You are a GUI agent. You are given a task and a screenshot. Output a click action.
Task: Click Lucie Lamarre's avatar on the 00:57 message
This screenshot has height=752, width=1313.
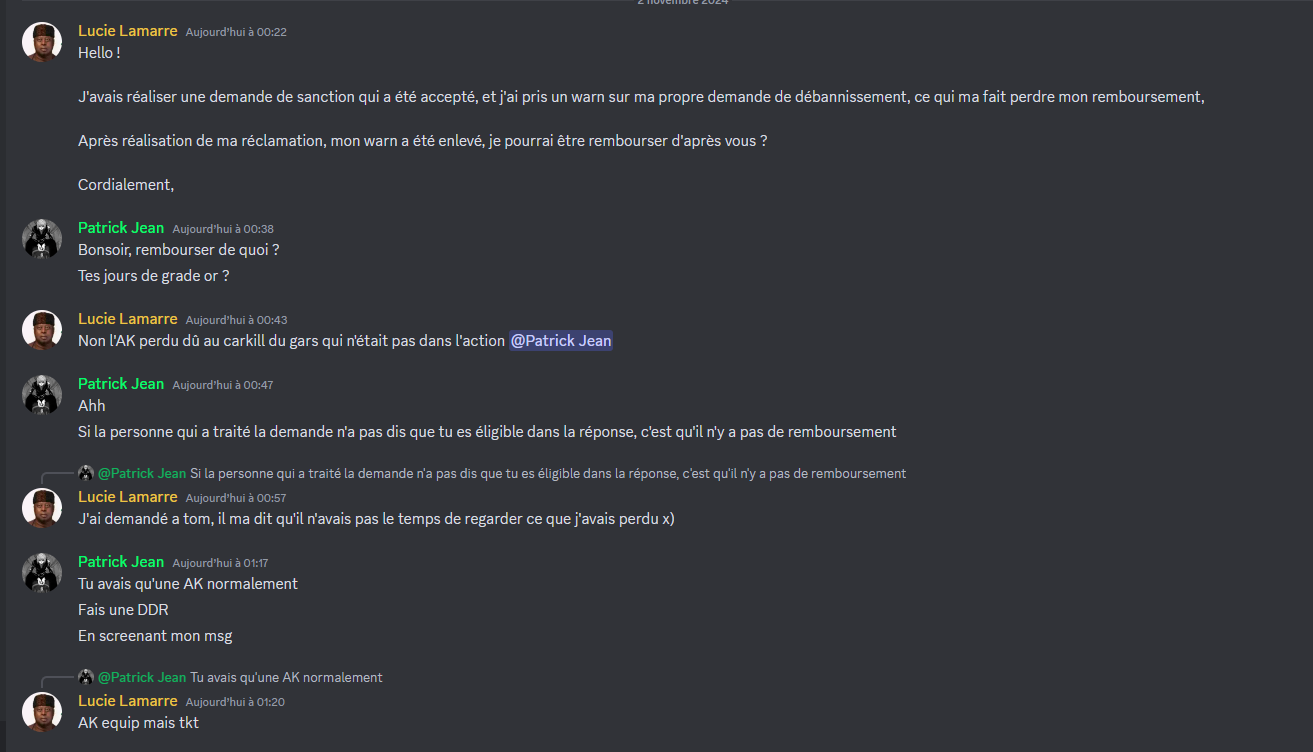[42, 508]
